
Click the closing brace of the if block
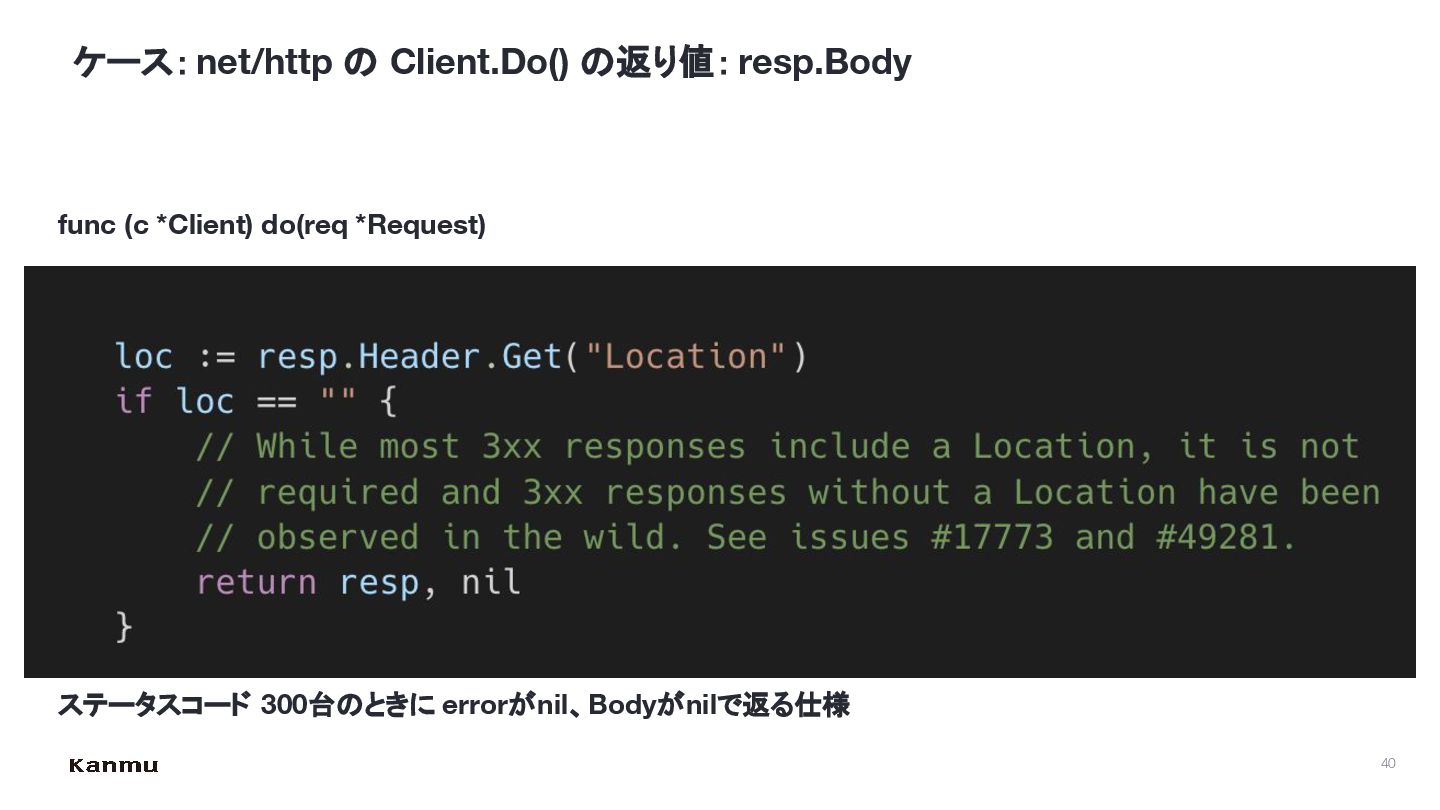tap(124, 628)
